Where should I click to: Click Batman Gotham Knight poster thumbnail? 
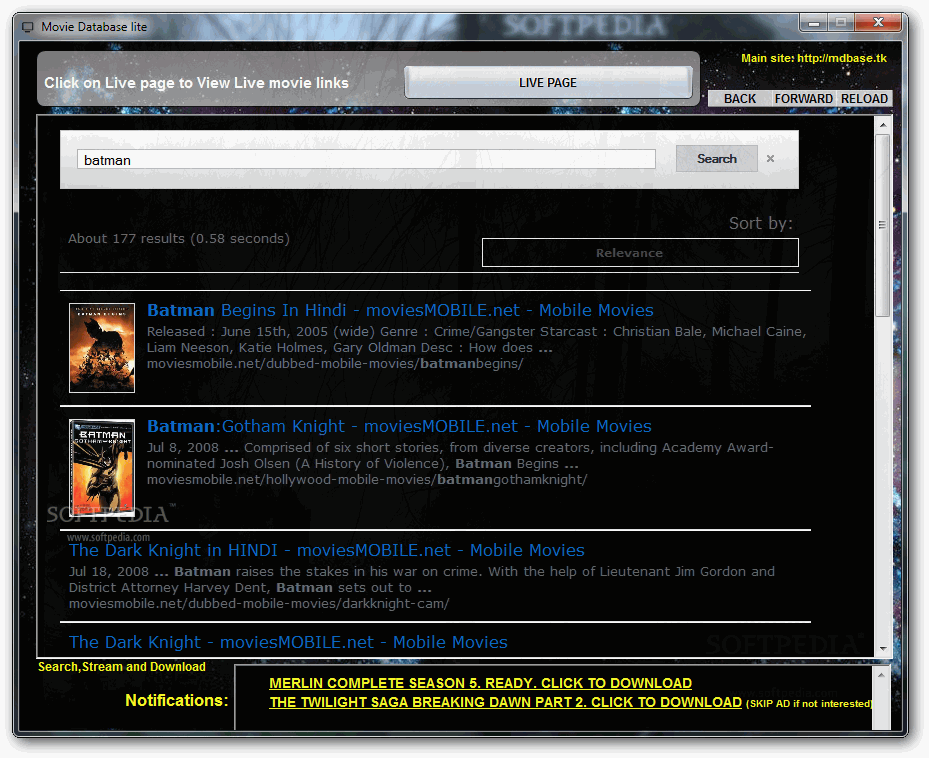coord(102,467)
